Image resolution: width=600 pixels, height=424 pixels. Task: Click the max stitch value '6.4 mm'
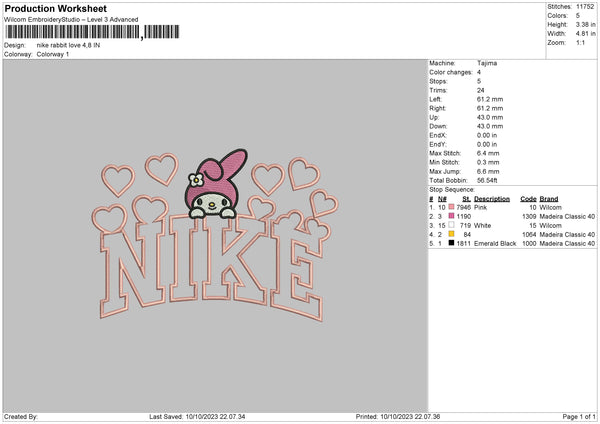pos(488,153)
